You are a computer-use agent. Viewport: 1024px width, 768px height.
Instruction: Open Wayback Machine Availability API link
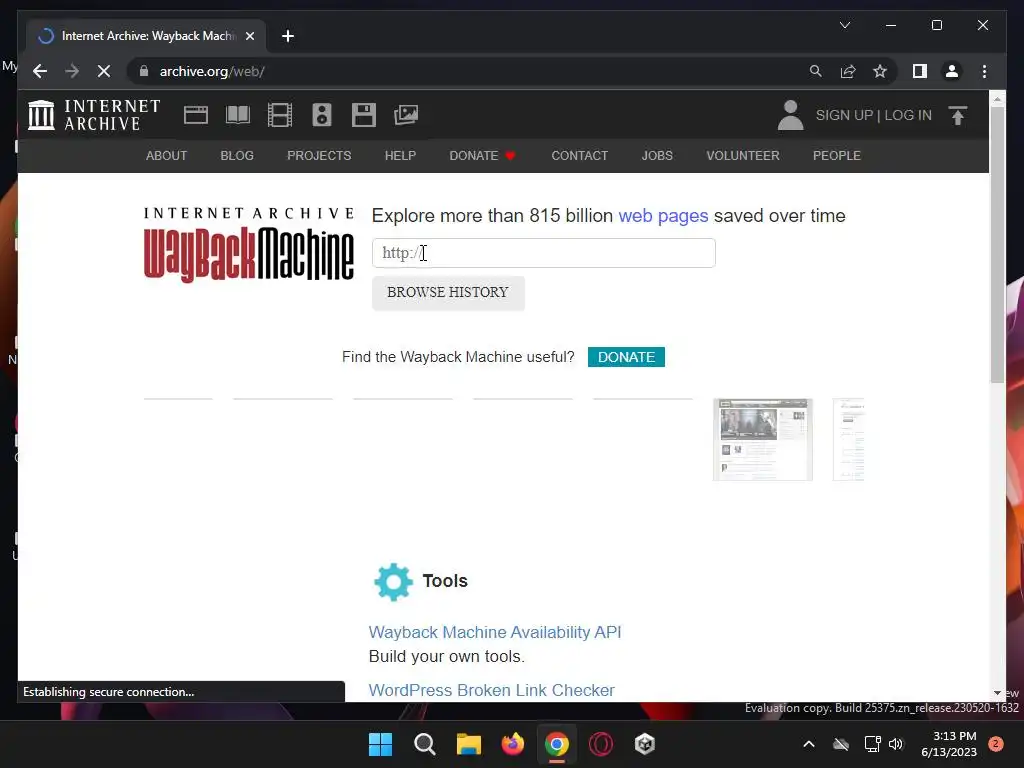pyautogui.click(x=495, y=632)
